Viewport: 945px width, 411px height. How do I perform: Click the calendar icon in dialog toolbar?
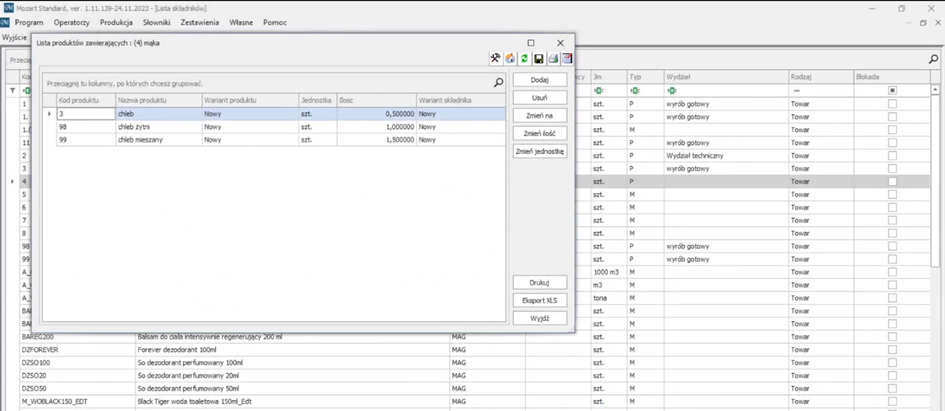point(567,59)
